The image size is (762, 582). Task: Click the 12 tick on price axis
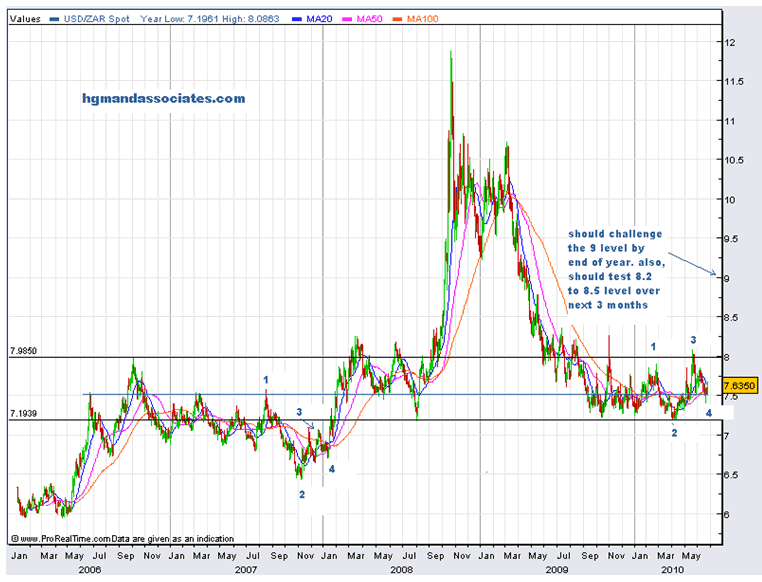(x=731, y=42)
